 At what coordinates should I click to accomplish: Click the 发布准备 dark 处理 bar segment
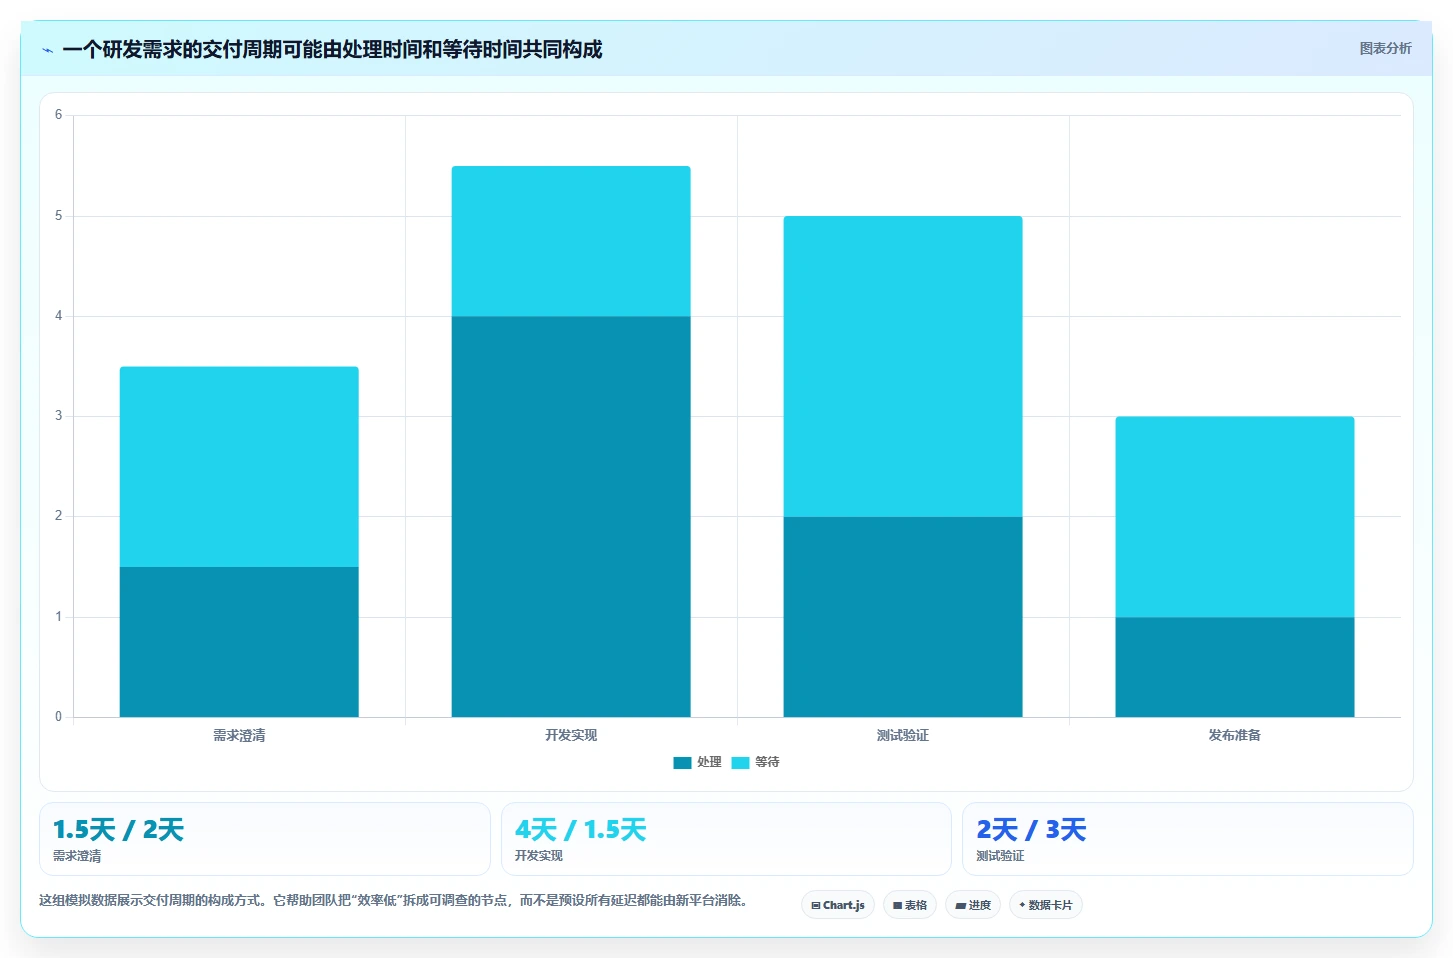coord(1235,667)
